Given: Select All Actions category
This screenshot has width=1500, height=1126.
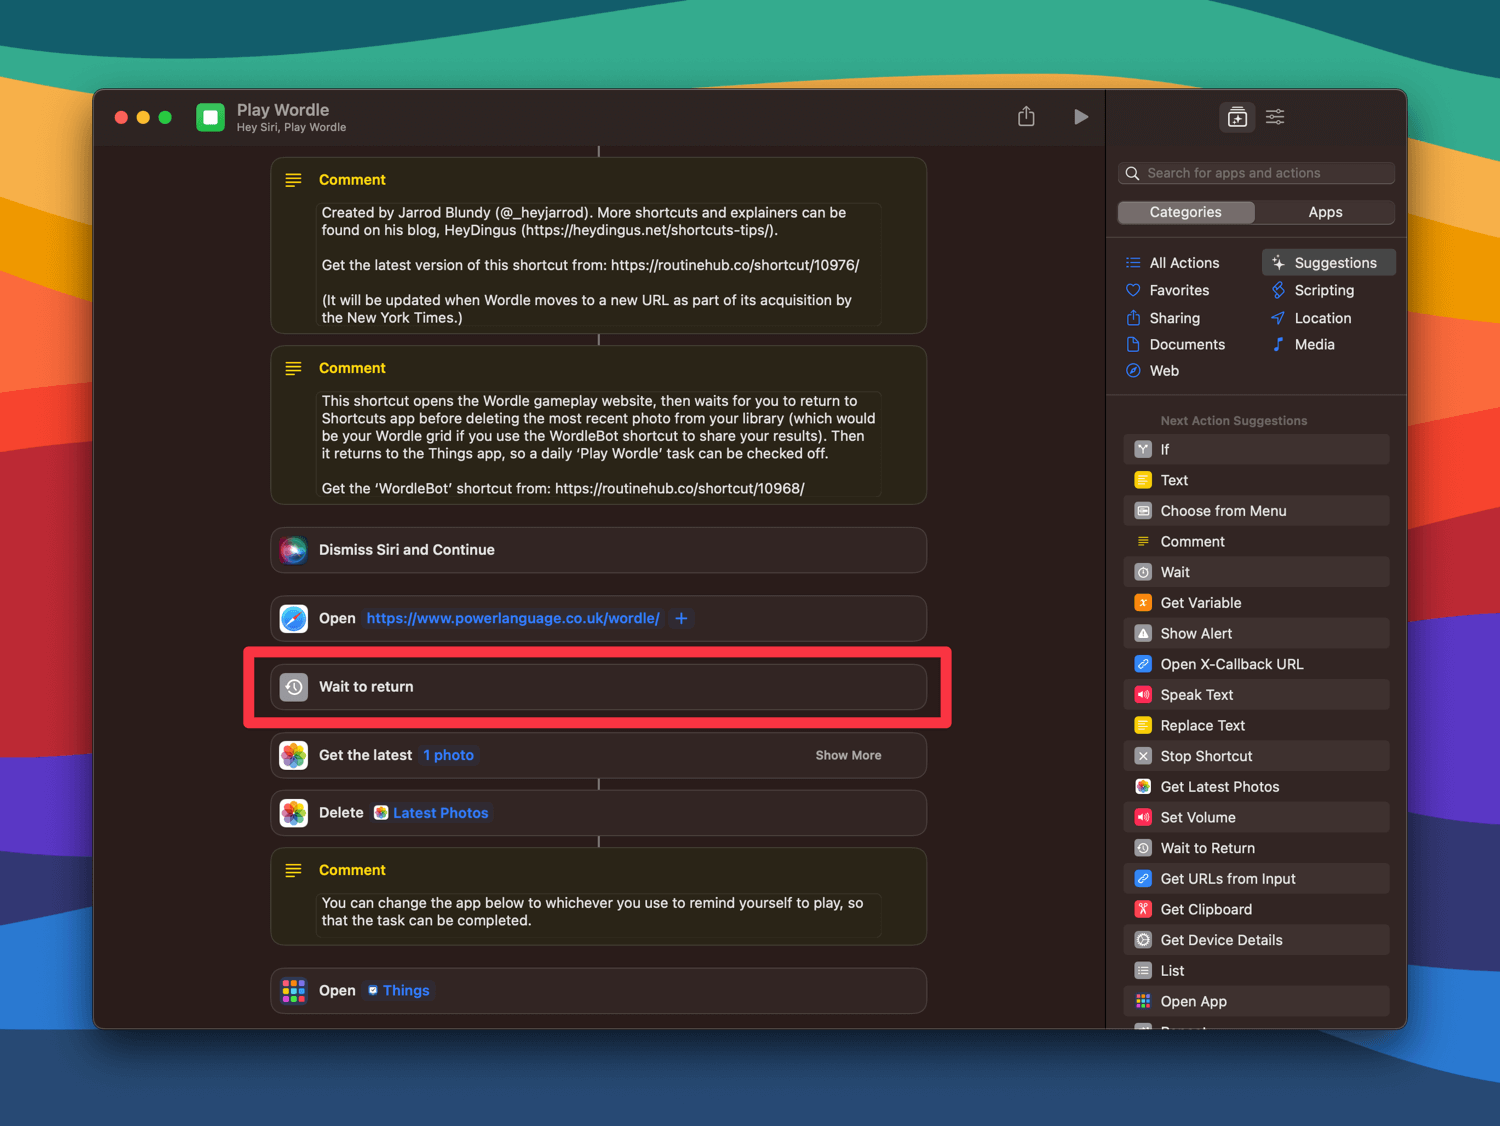Looking at the screenshot, I should 1185,263.
